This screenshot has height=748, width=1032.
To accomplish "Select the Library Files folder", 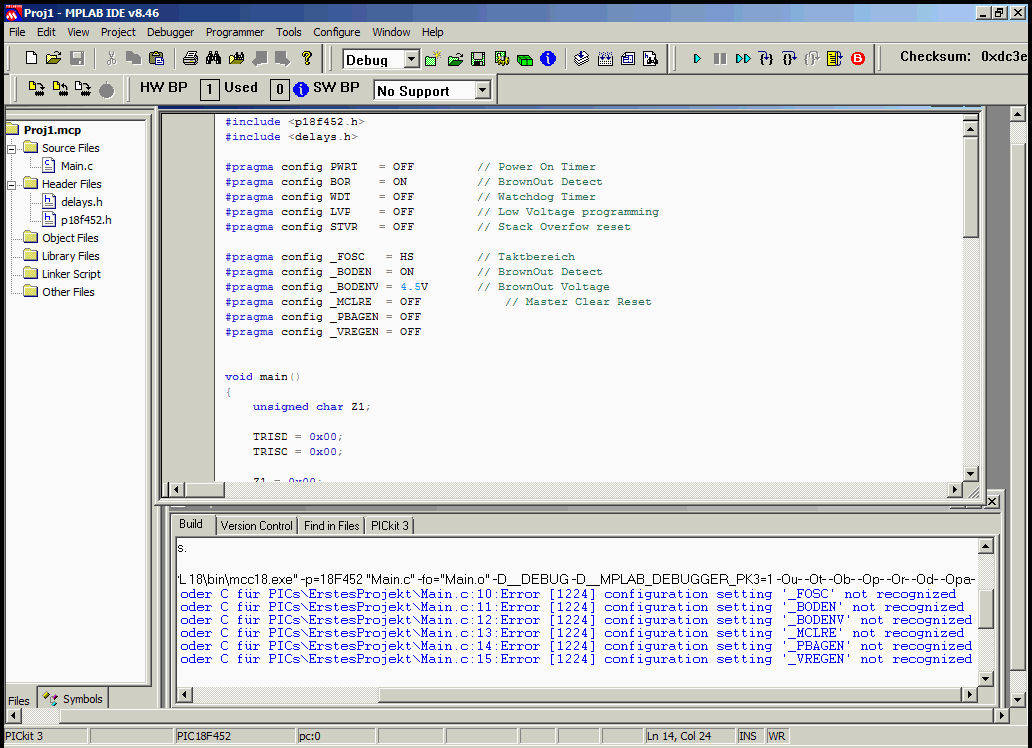I will (70, 255).
